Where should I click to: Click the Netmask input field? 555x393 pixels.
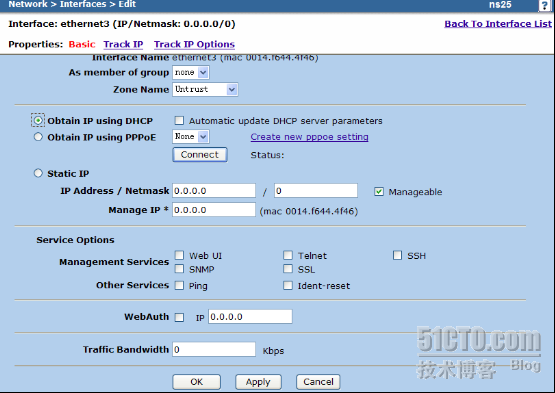316,190
